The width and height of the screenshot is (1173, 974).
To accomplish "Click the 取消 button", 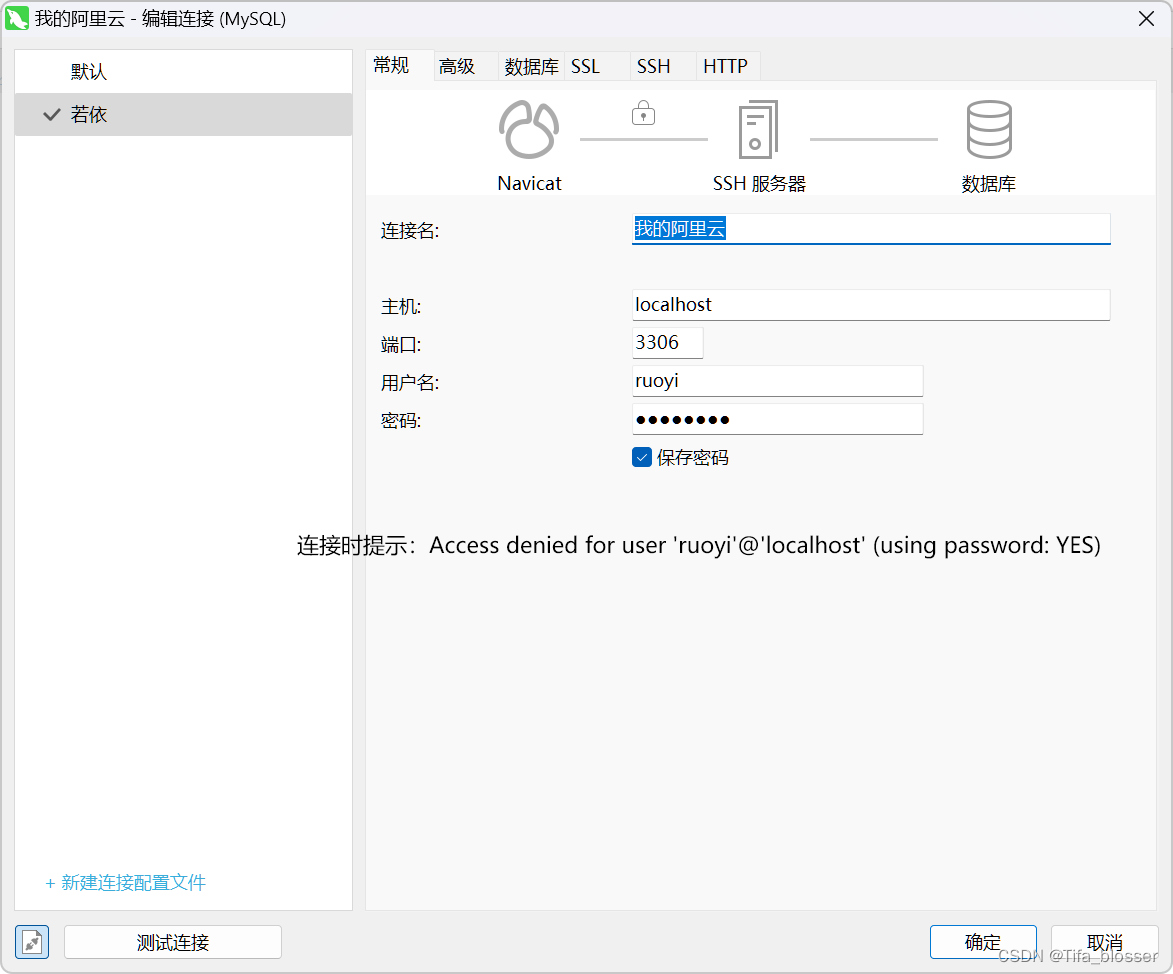I will click(x=1104, y=941).
